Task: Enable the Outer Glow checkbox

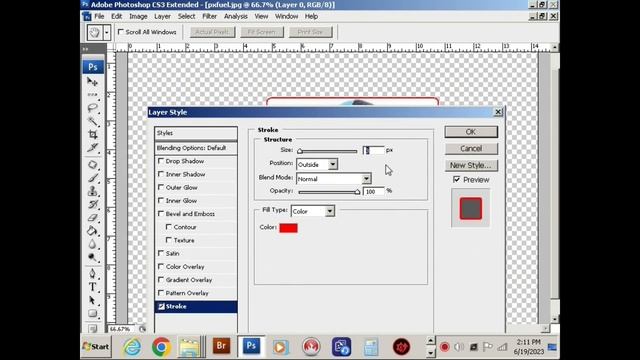Action: (161, 187)
